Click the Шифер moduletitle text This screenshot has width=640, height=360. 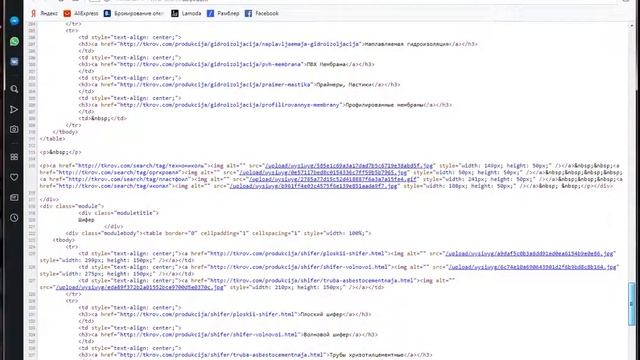[x=86, y=220]
